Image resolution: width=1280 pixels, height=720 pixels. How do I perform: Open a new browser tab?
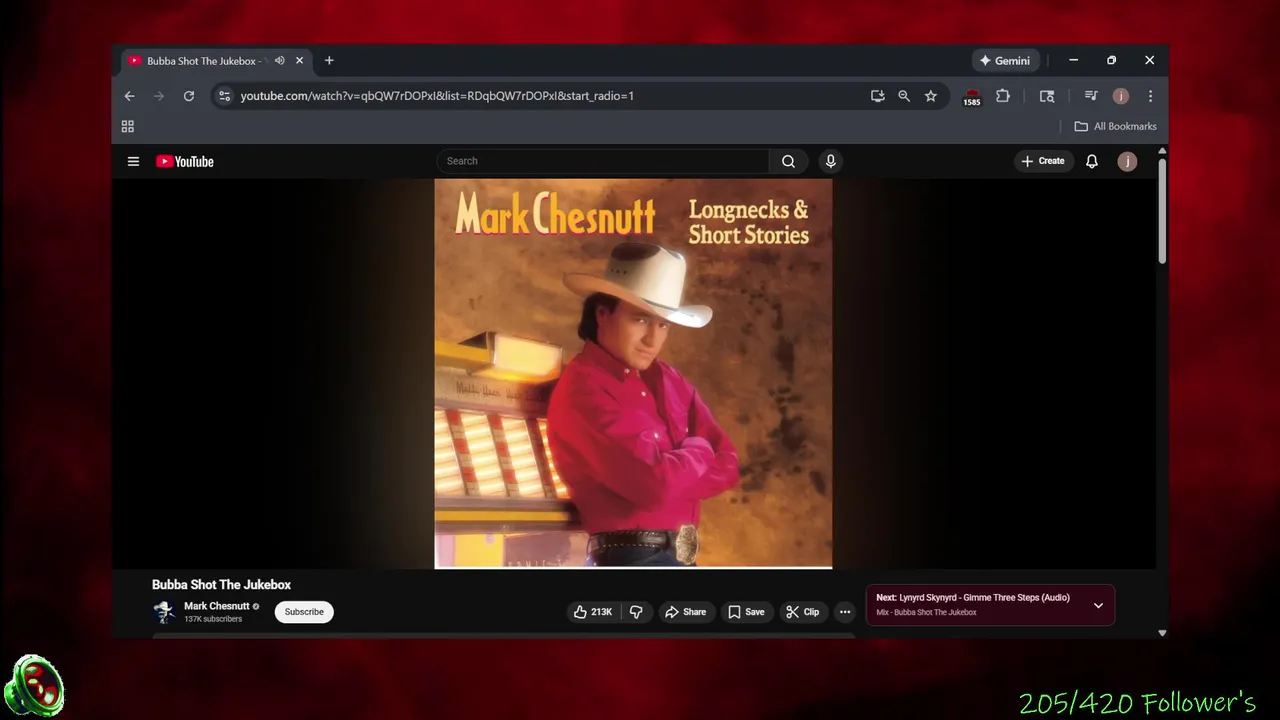[x=329, y=61]
